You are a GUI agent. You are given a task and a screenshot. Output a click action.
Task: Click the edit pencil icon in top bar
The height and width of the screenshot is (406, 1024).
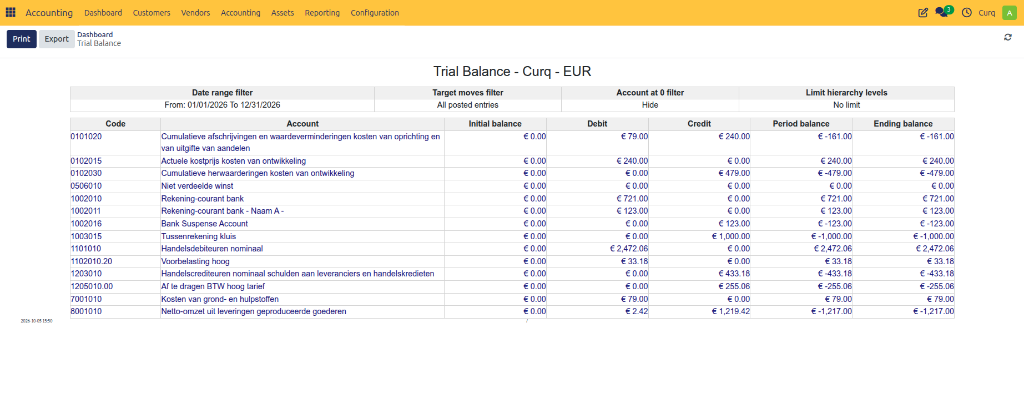[923, 12]
